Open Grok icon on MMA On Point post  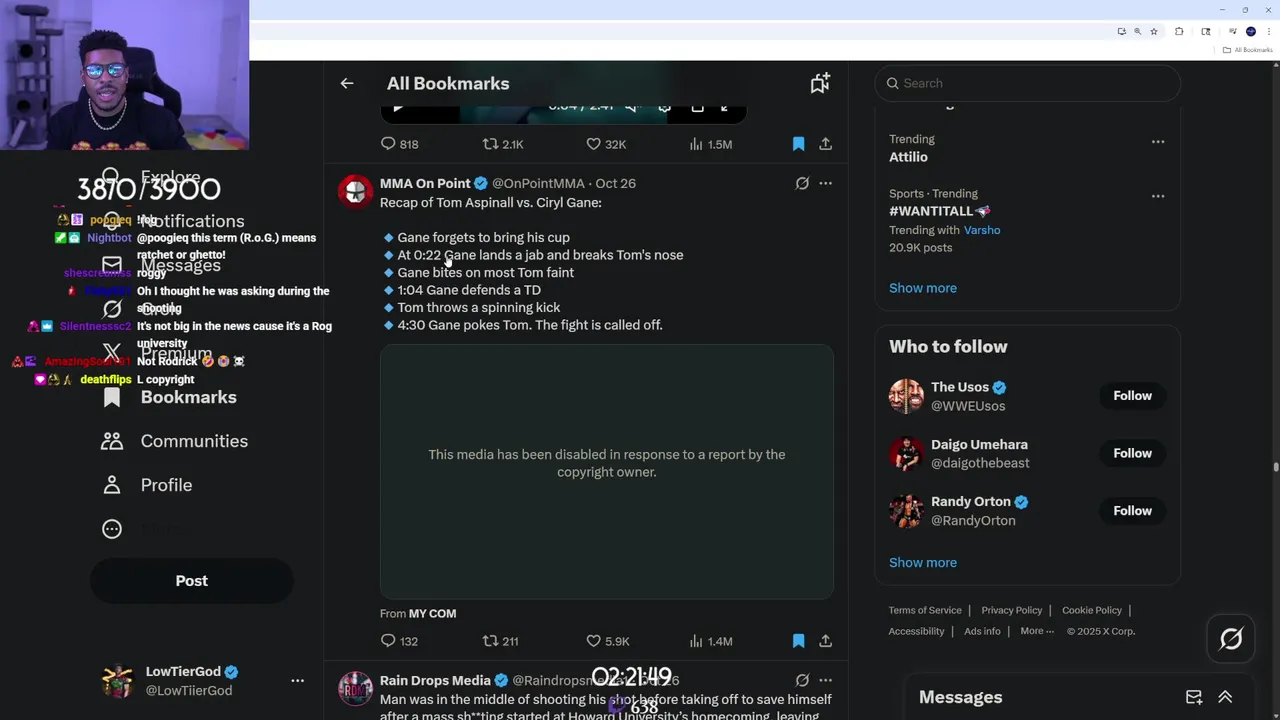(802, 183)
